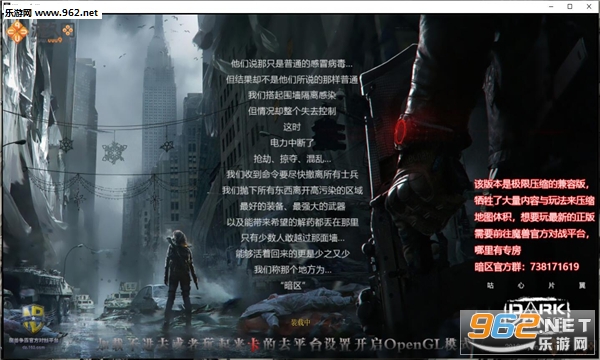Click the line '我们抛下所有东西离开高污染的区域'

(x=292, y=190)
